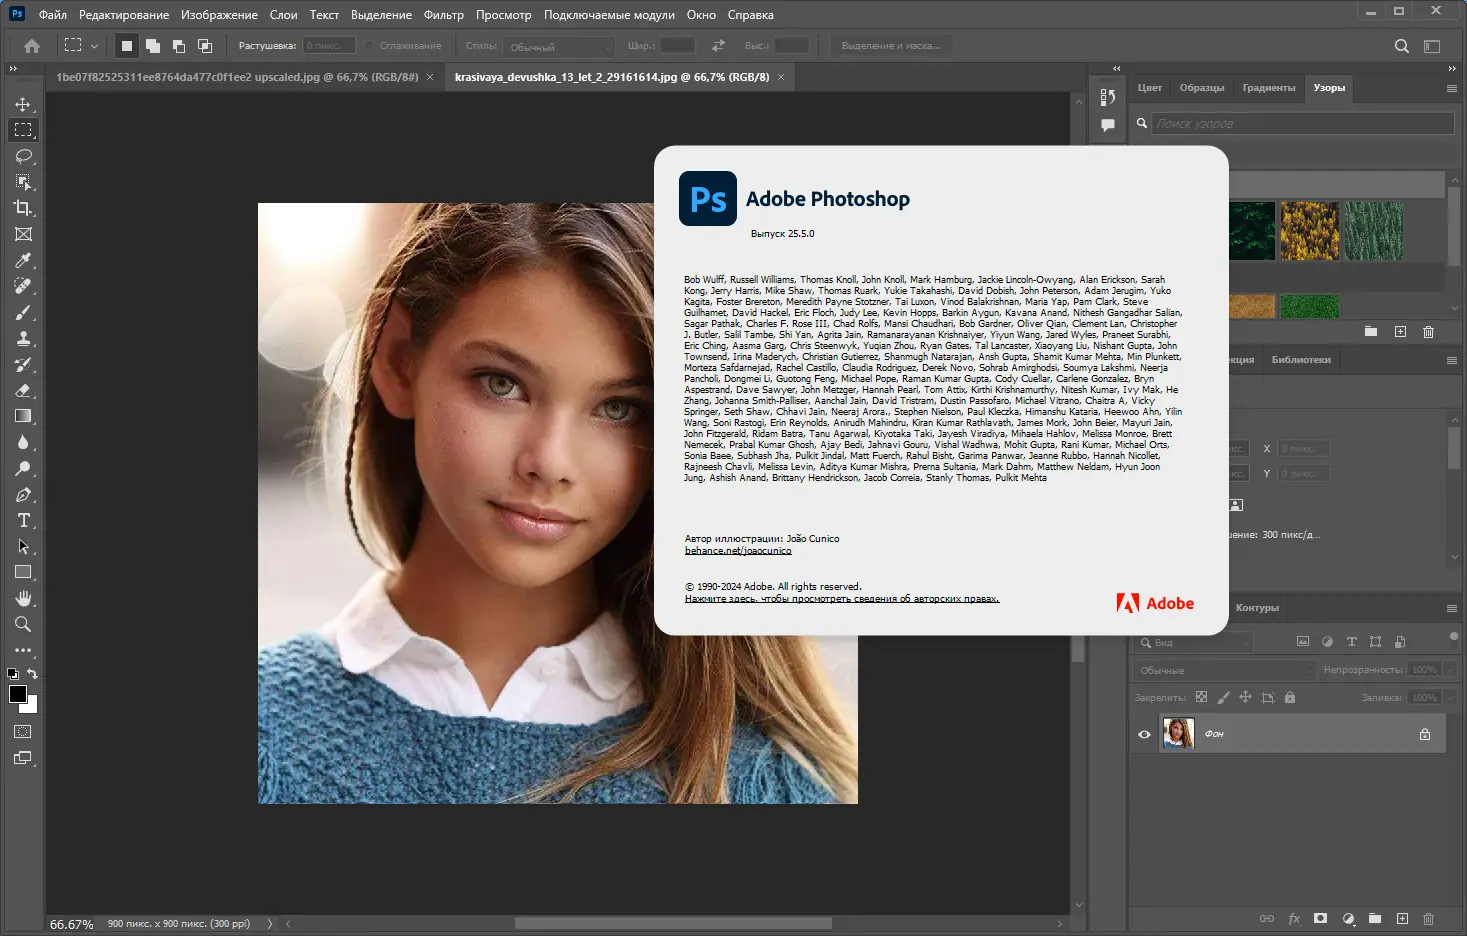This screenshot has width=1467, height=936.
Task: Click the Поиск узоров search field
Action: click(x=1303, y=124)
